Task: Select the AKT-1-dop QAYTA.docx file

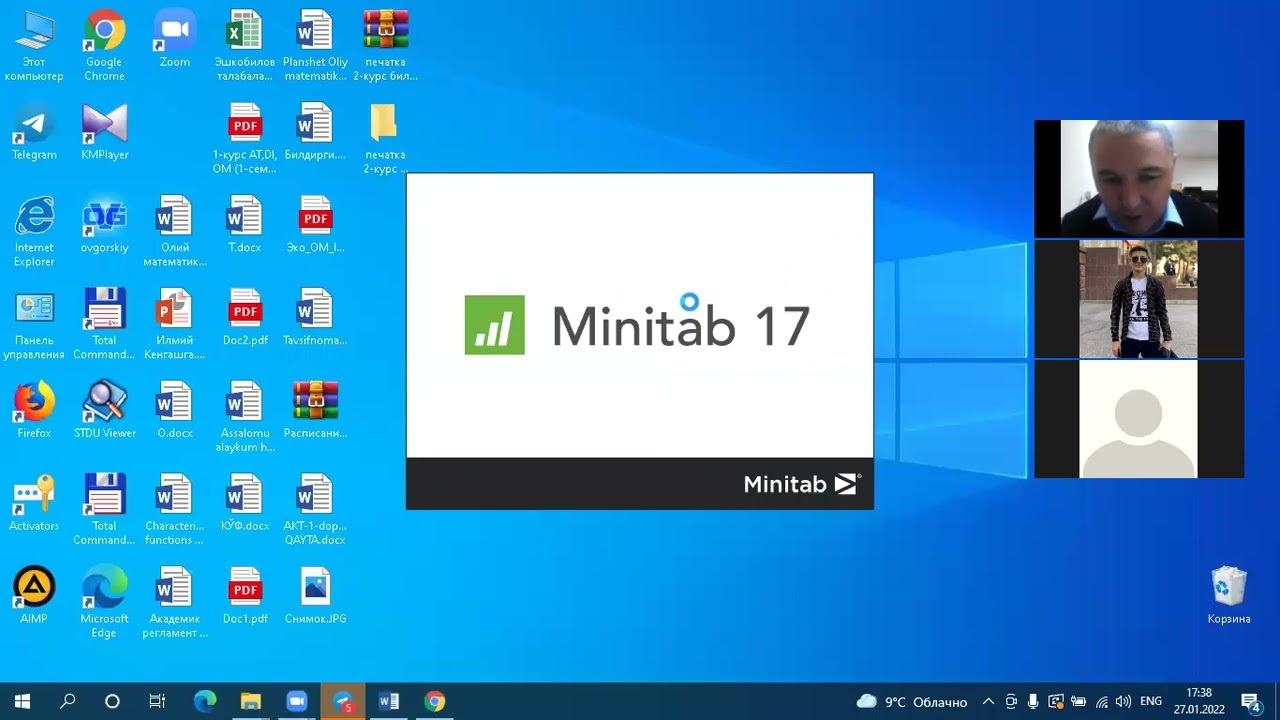Action: (315, 511)
